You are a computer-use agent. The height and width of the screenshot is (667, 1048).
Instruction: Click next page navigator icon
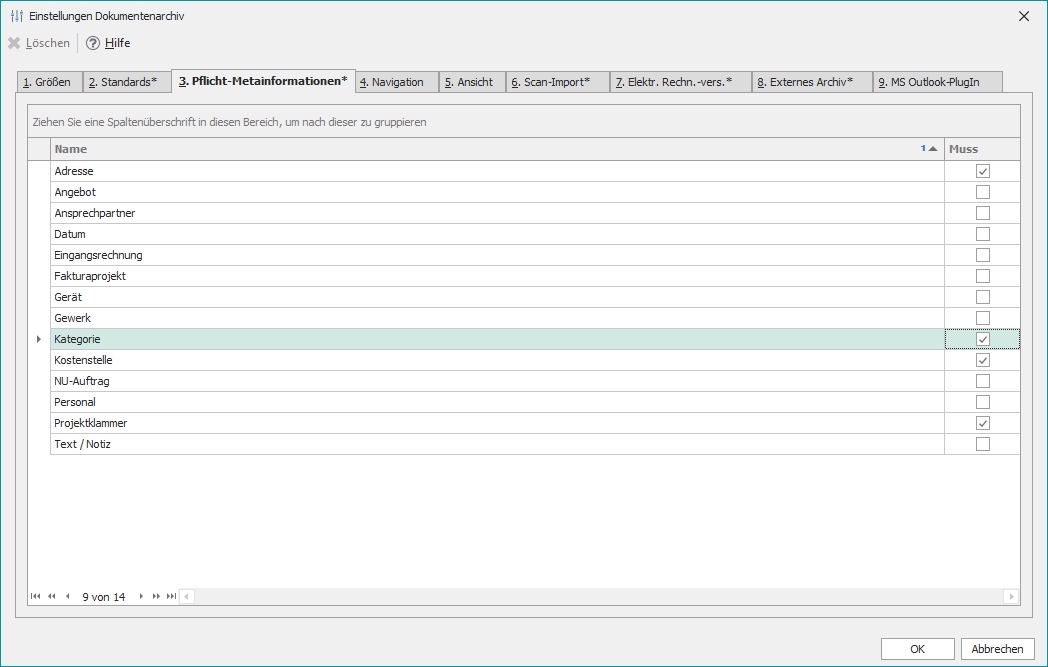[x=156, y=596]
